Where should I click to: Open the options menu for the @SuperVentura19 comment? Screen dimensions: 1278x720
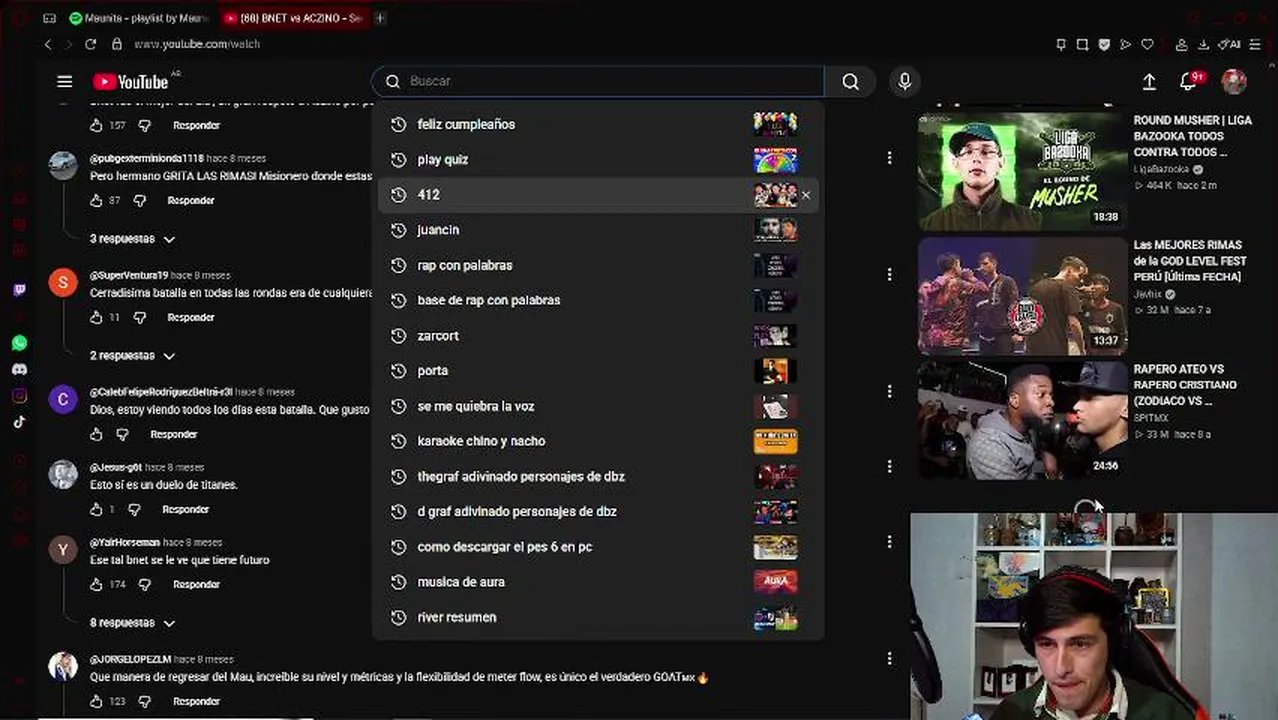click(889, 274)
